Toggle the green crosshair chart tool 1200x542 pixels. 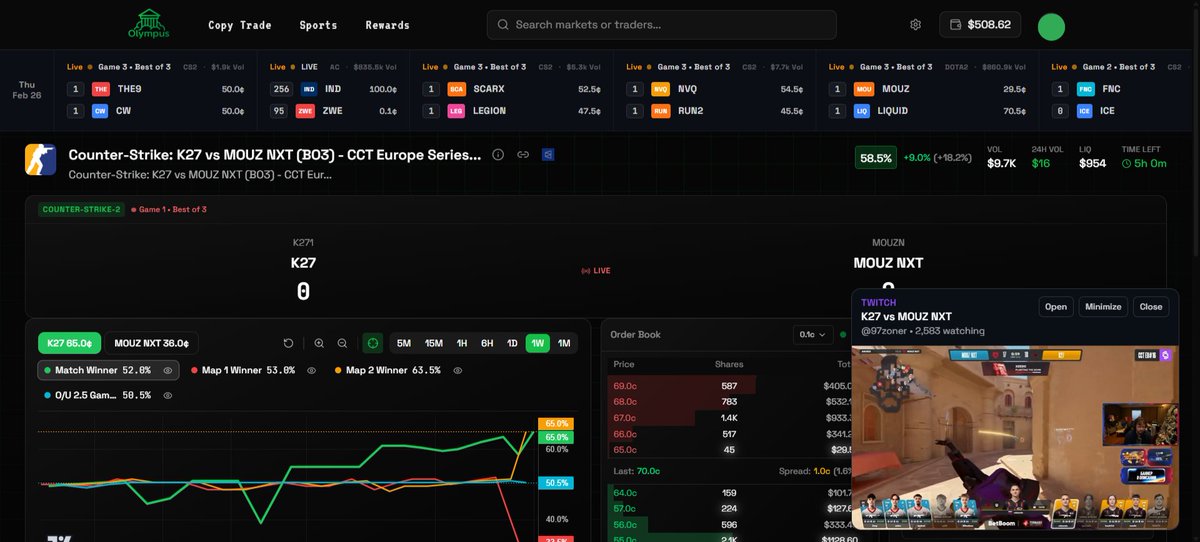[x=373, y=343]
